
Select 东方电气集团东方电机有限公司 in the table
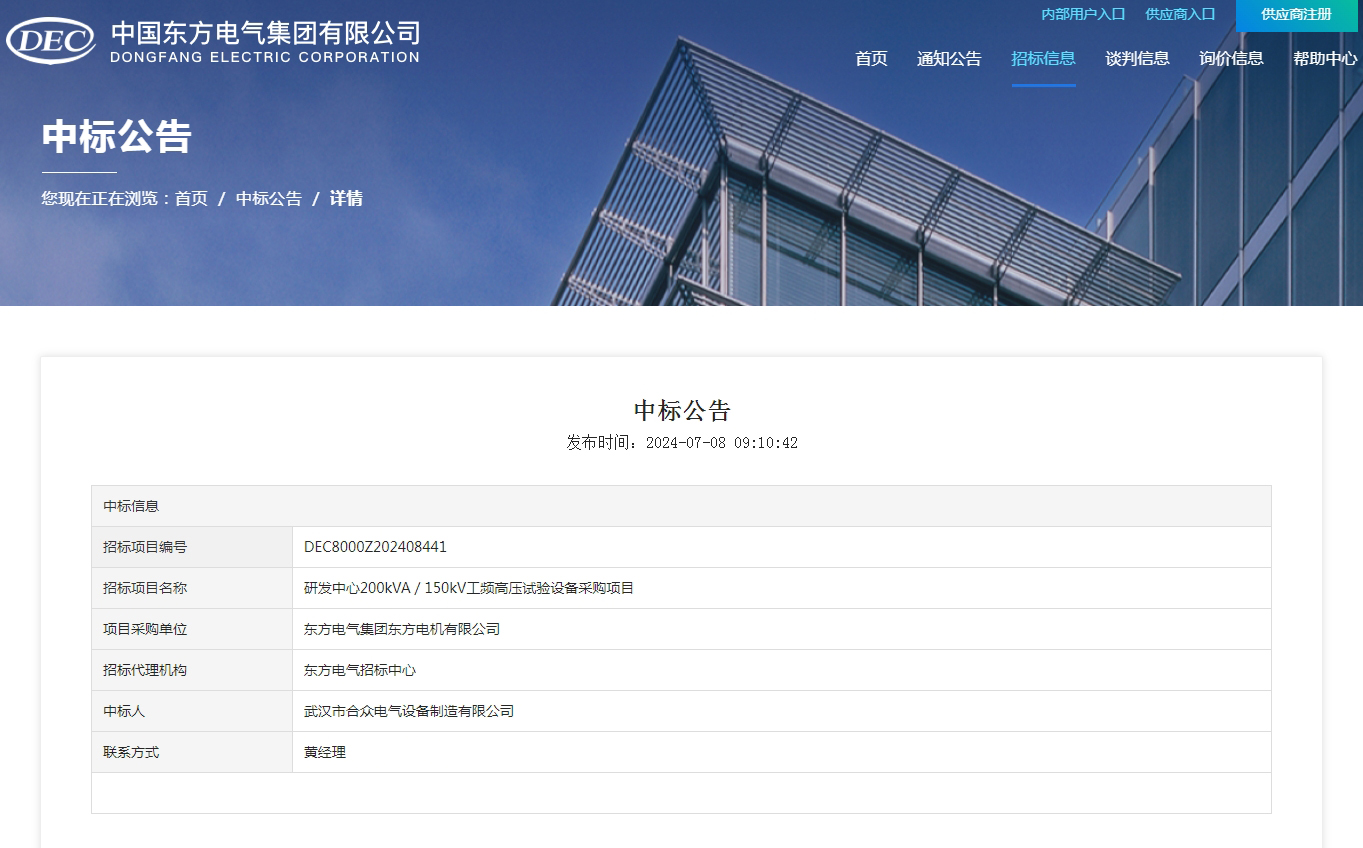click(402, 629)
